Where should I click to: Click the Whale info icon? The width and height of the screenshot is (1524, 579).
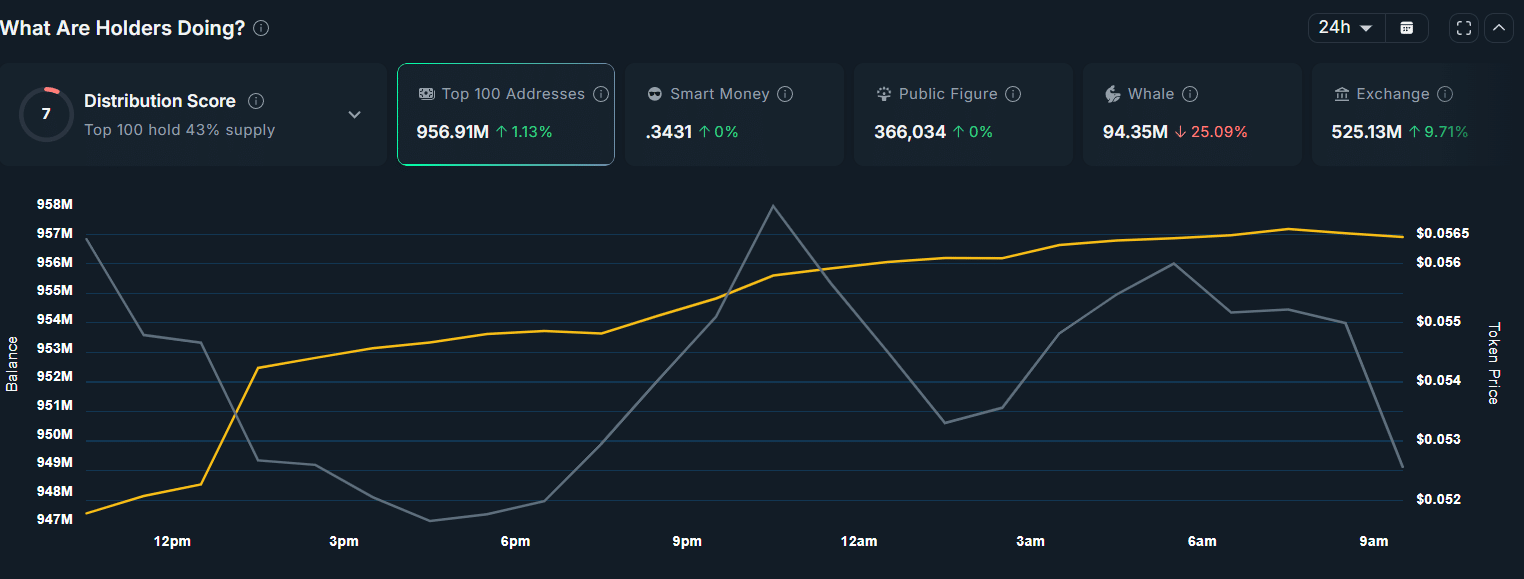point(1190,94)
